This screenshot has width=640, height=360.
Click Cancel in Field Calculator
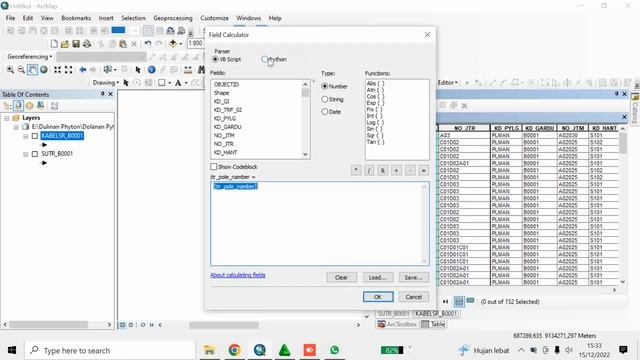click(413, 297)
